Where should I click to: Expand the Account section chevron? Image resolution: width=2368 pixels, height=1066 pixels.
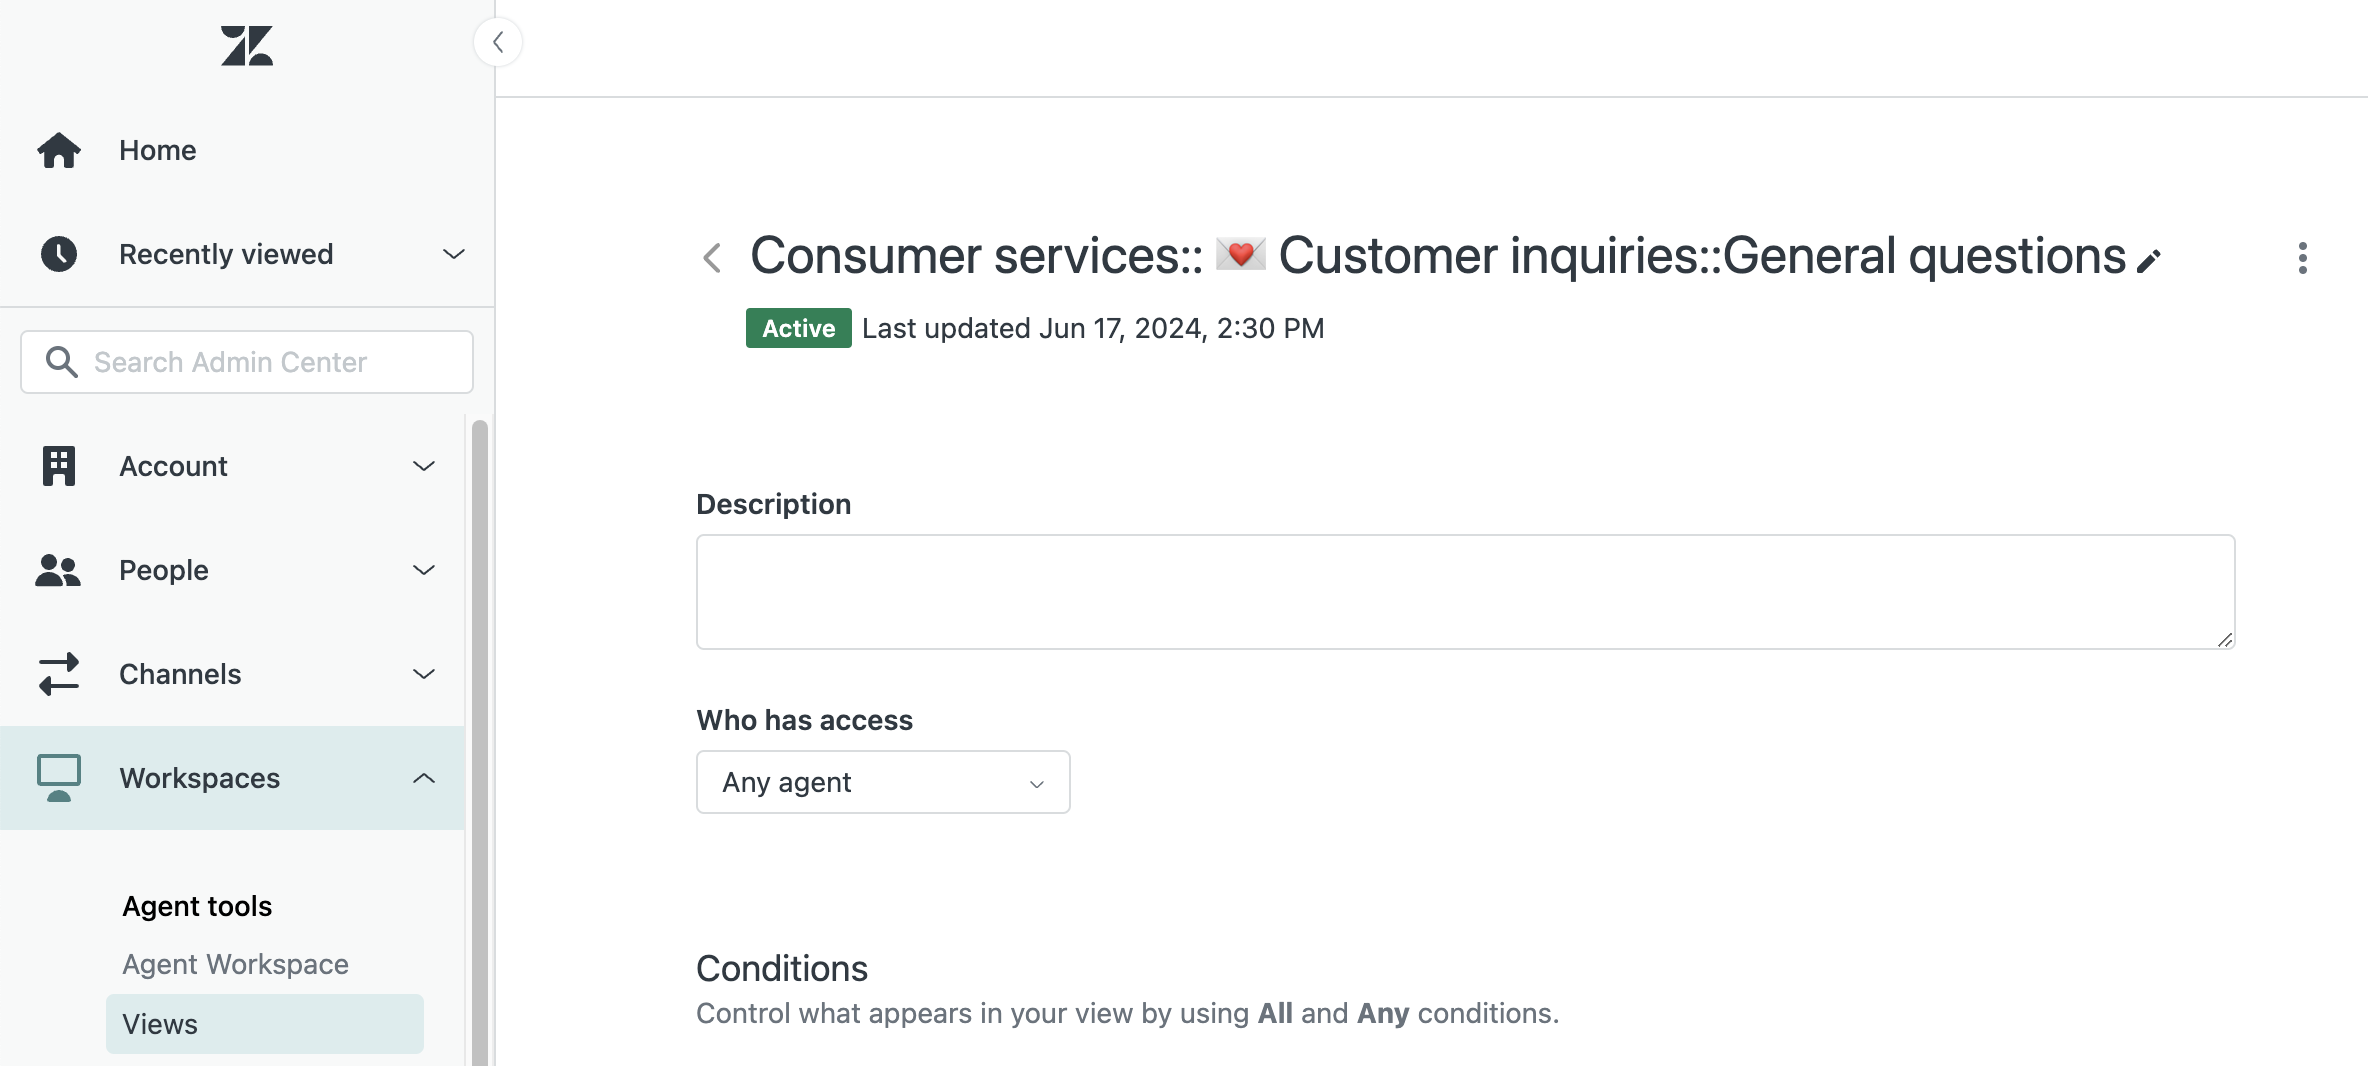click(x=424, y=466)
